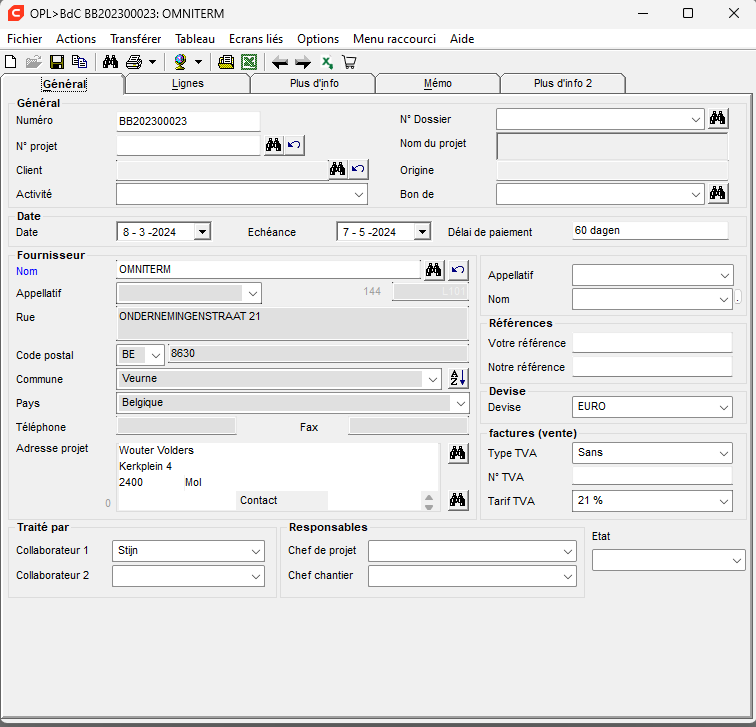Click the copy document toolbar icon

(80, 62)
